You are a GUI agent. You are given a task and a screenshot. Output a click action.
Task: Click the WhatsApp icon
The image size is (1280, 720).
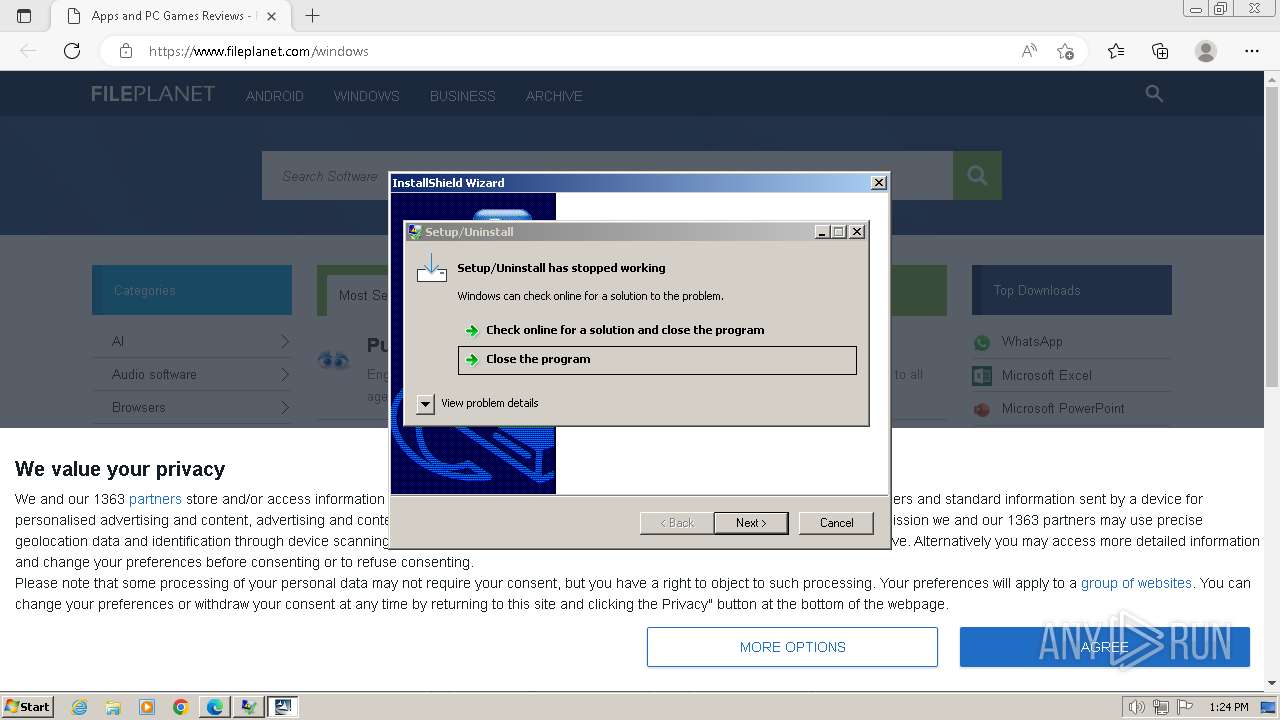point(982,343)
